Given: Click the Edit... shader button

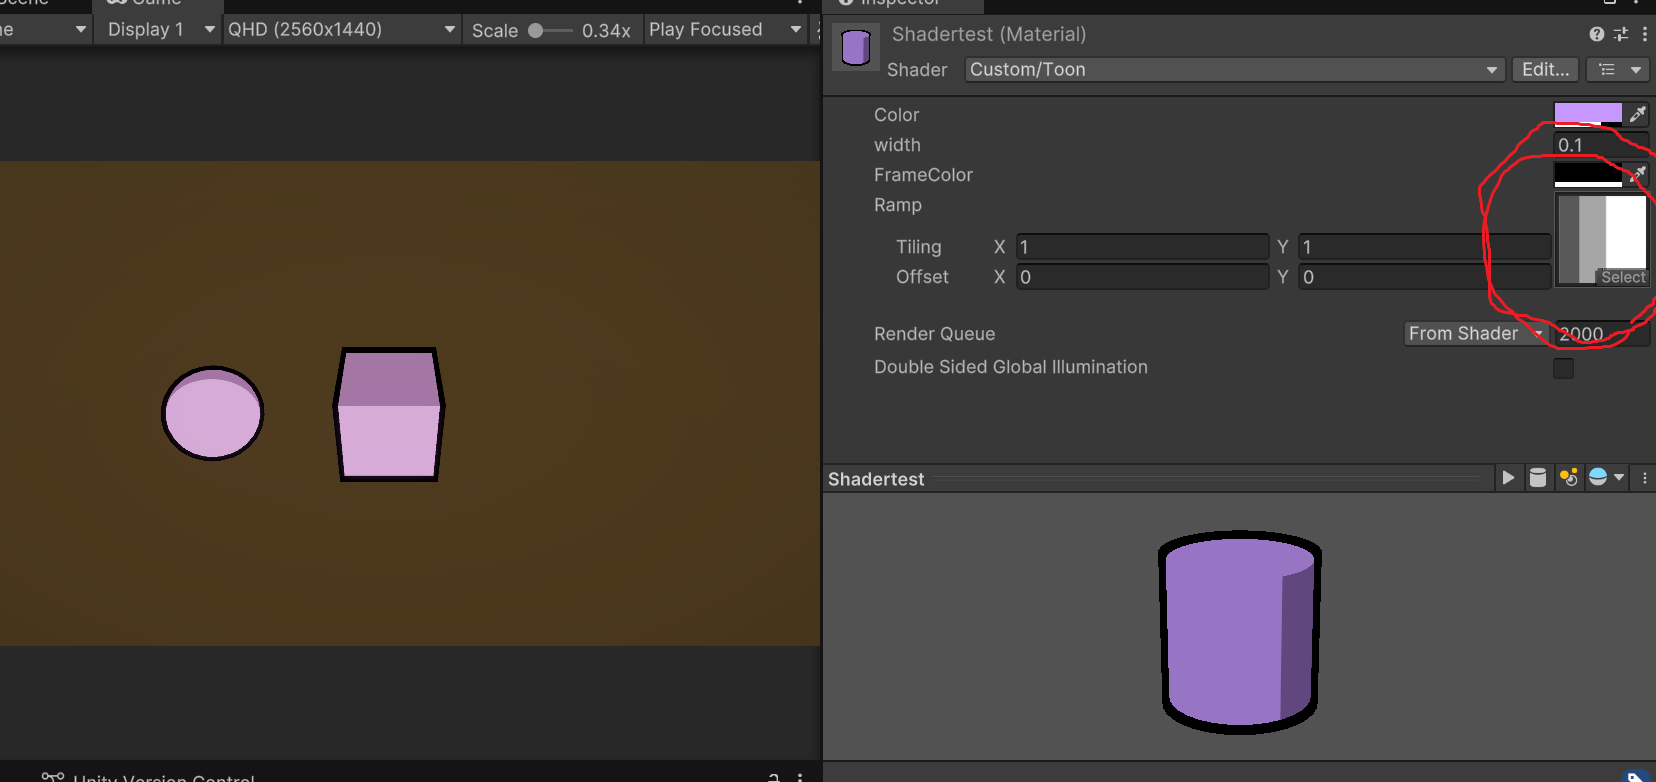Looking at the screenshot, I should coord(1545,70).
